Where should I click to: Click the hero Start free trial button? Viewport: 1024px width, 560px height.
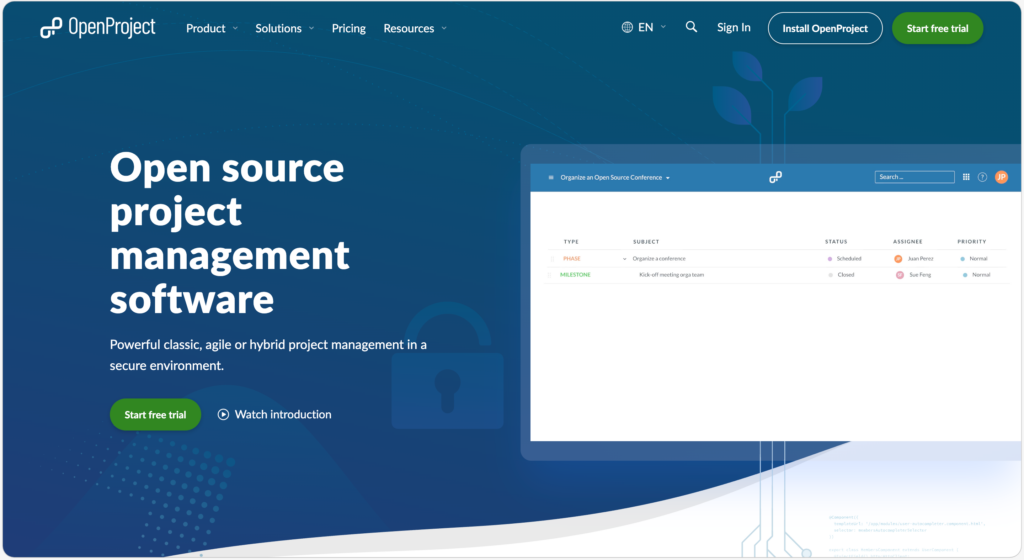[155, 414]
